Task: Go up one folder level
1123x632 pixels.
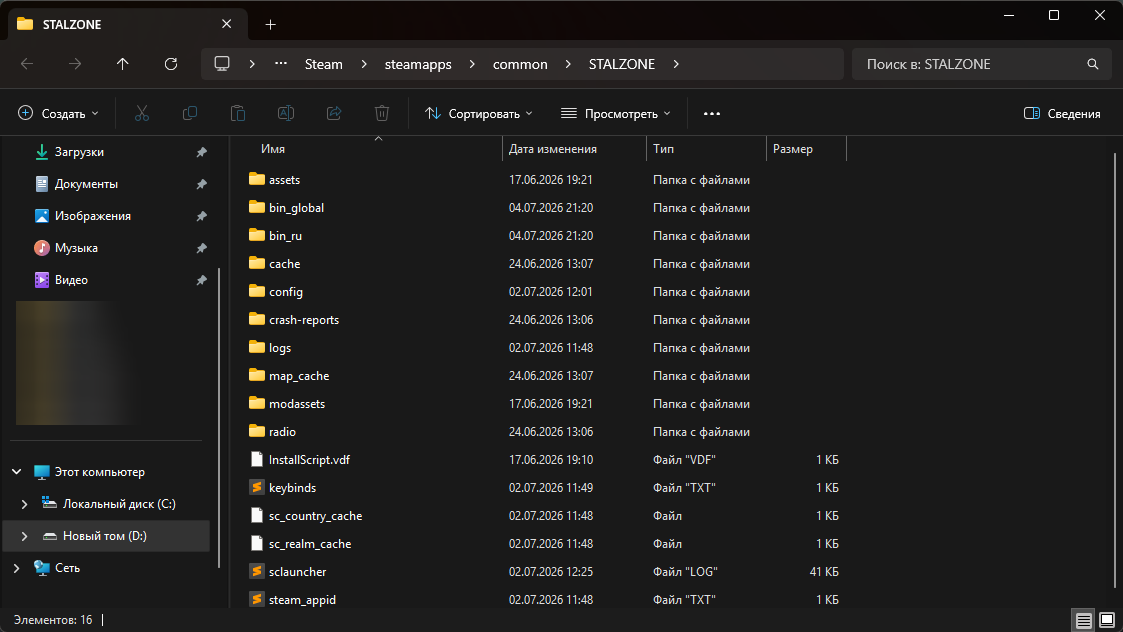Action: coord(122,64)
